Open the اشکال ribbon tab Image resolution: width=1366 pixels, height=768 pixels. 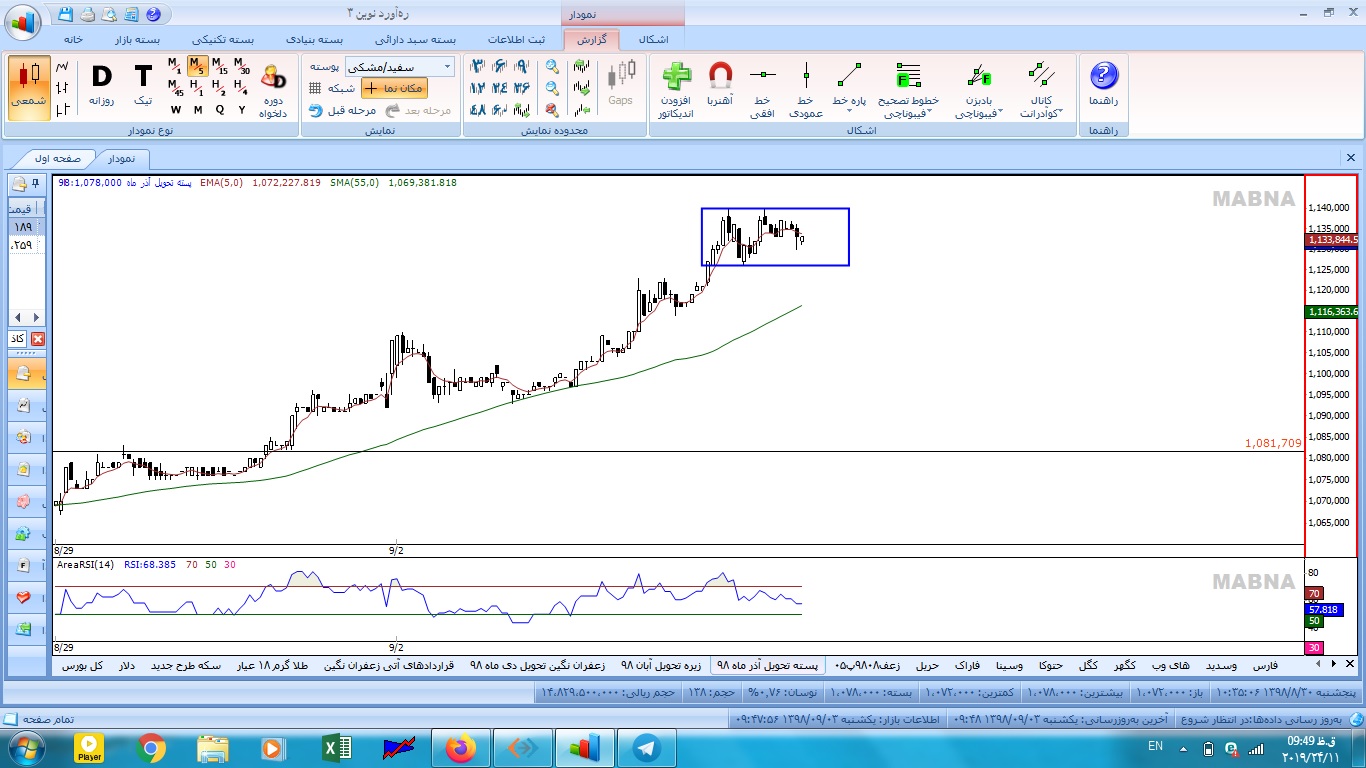pyautogui.click(x=653, y=40)
